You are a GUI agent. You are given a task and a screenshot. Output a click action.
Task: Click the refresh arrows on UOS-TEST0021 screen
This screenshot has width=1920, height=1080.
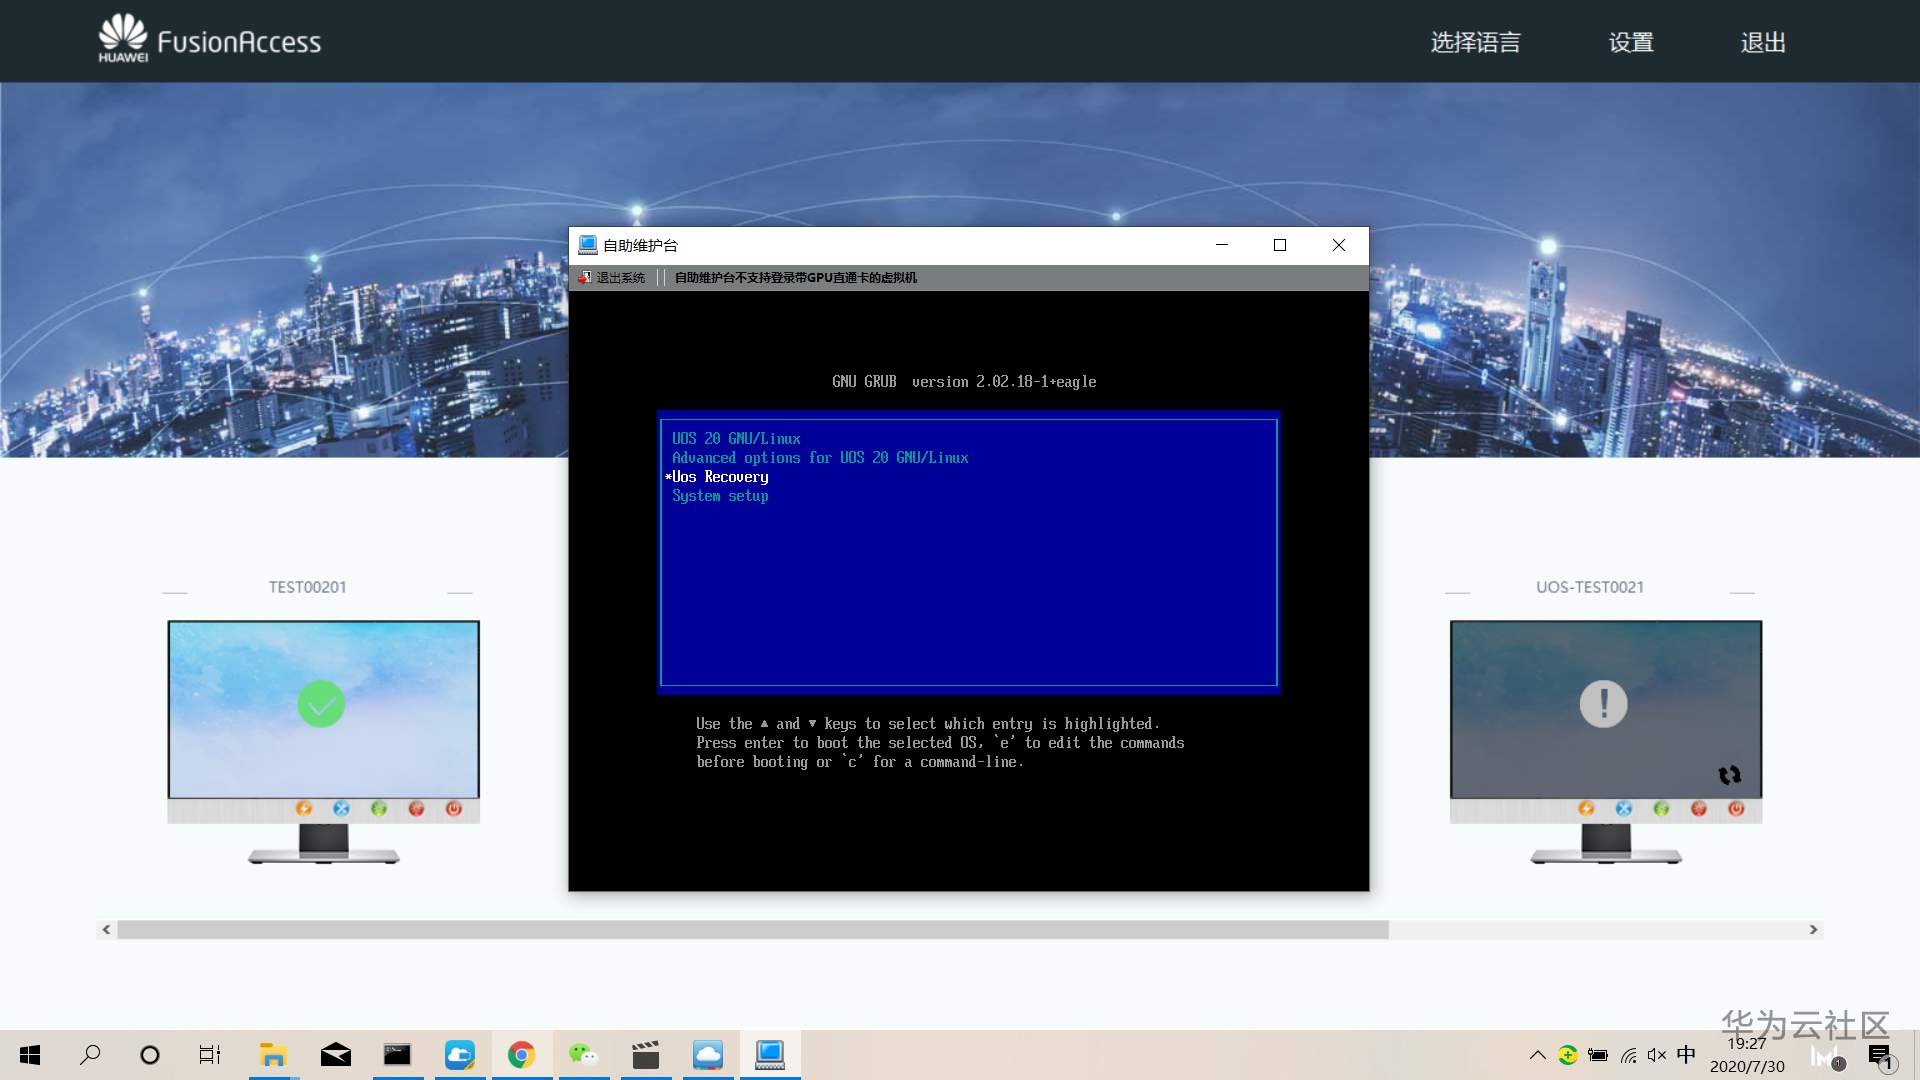(x=1729, y=775)
